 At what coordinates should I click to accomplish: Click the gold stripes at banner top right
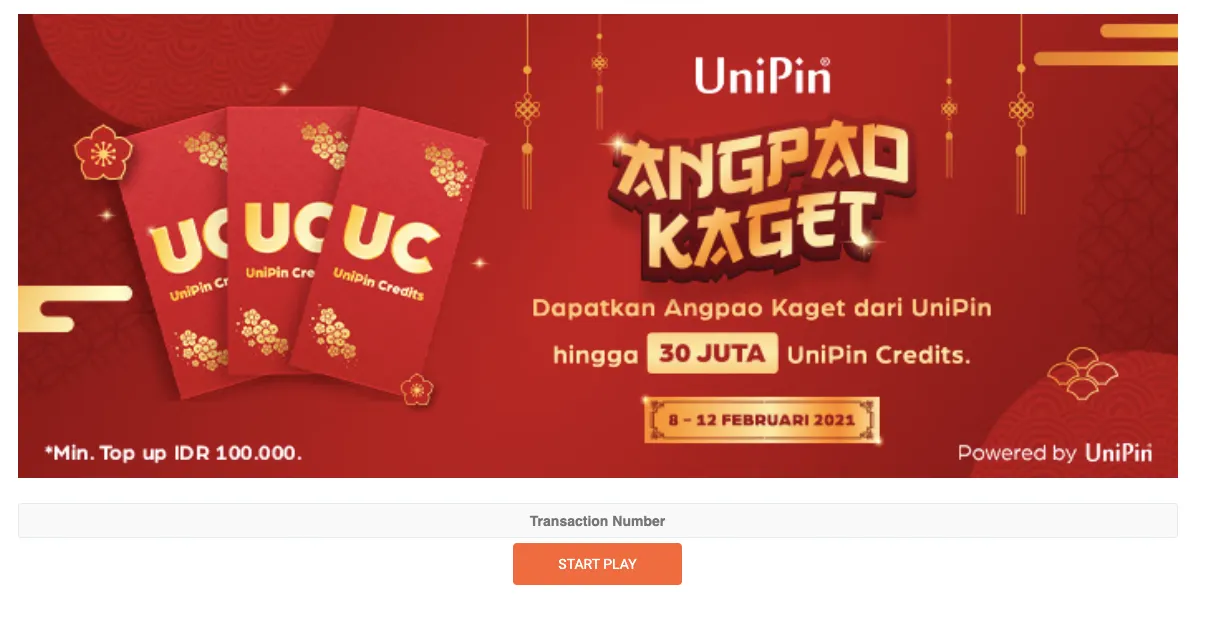pos(1106,45)
